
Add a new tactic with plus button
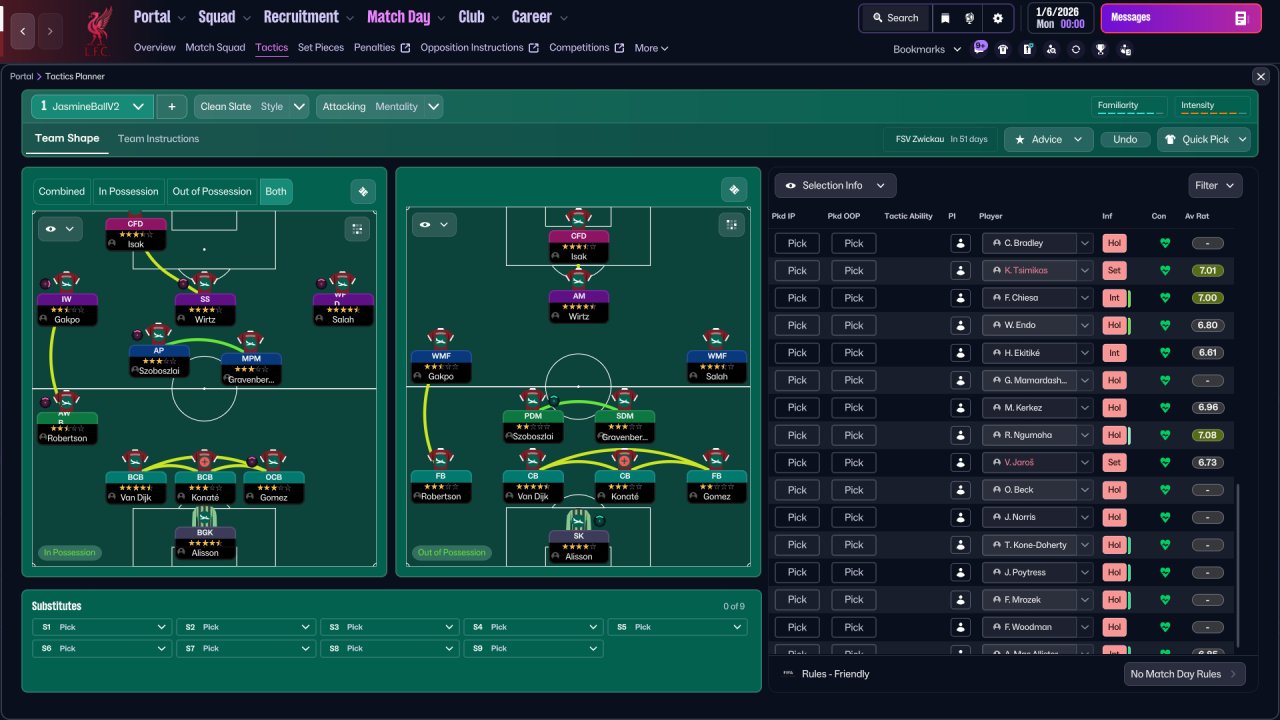171,107
